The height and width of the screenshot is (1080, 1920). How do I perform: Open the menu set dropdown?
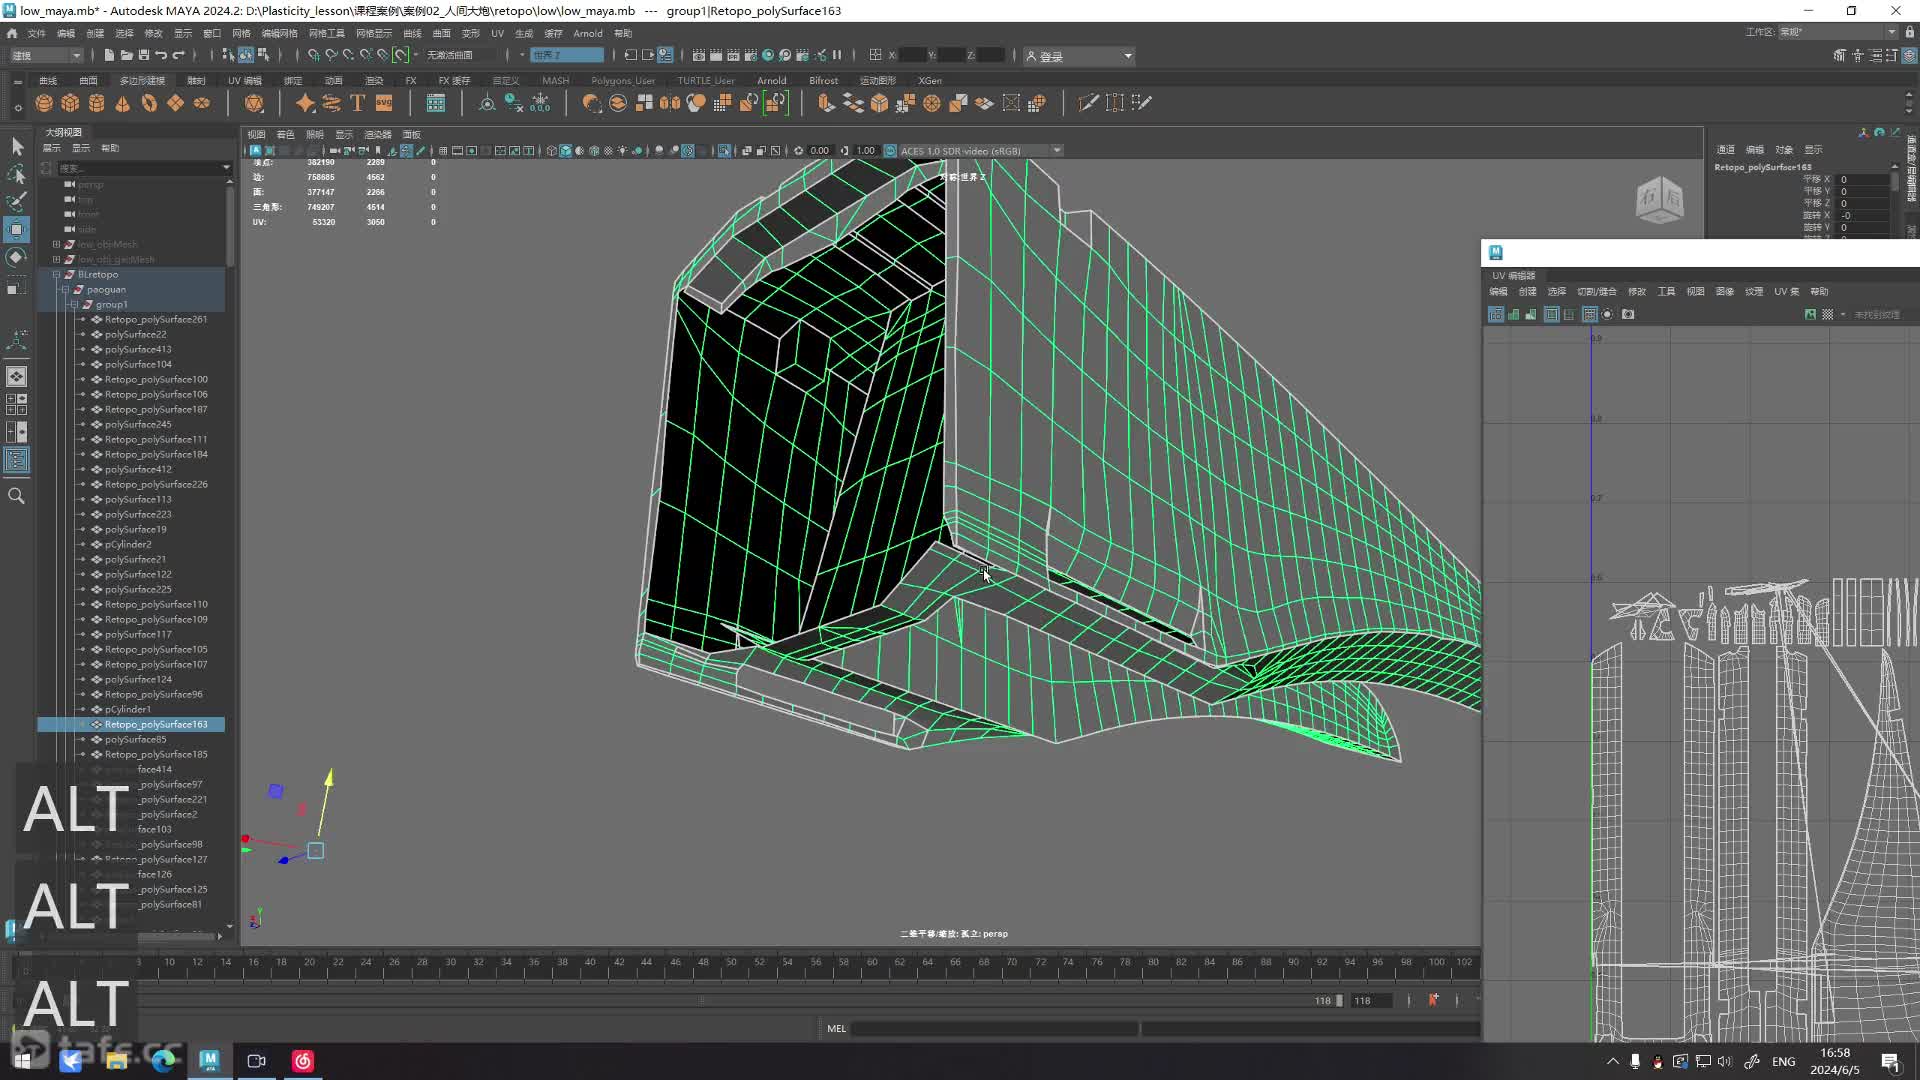pos(46,55)
